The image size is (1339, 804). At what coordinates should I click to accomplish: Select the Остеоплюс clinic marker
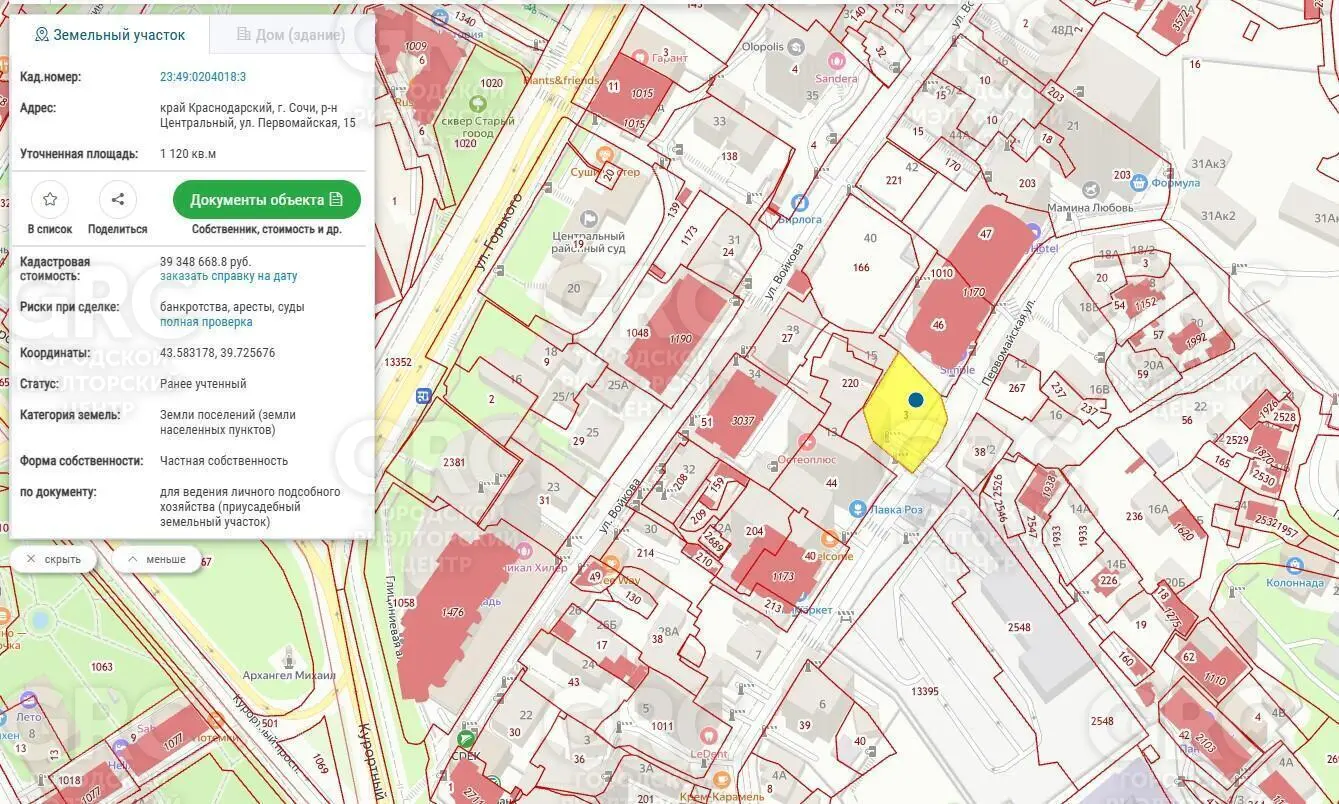808,442
